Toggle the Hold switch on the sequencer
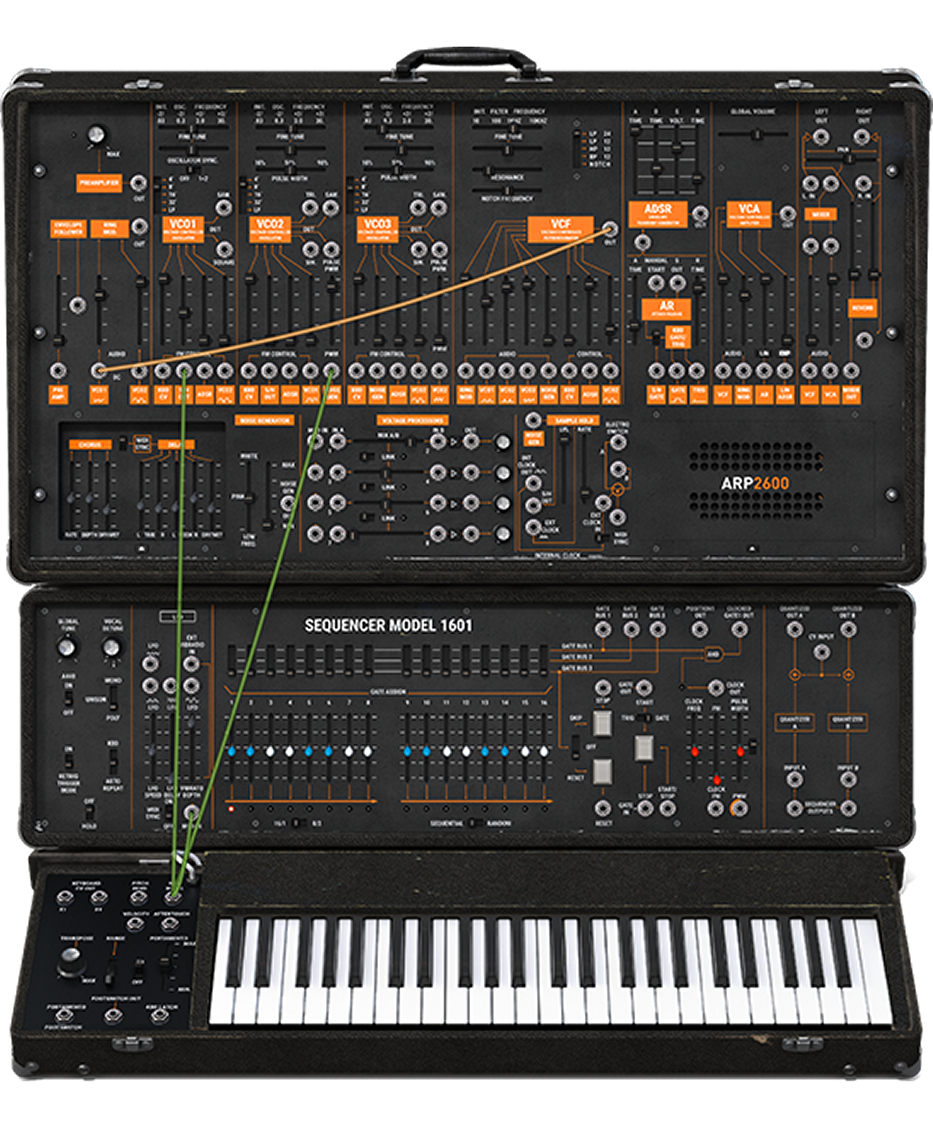 coord(88,813)
